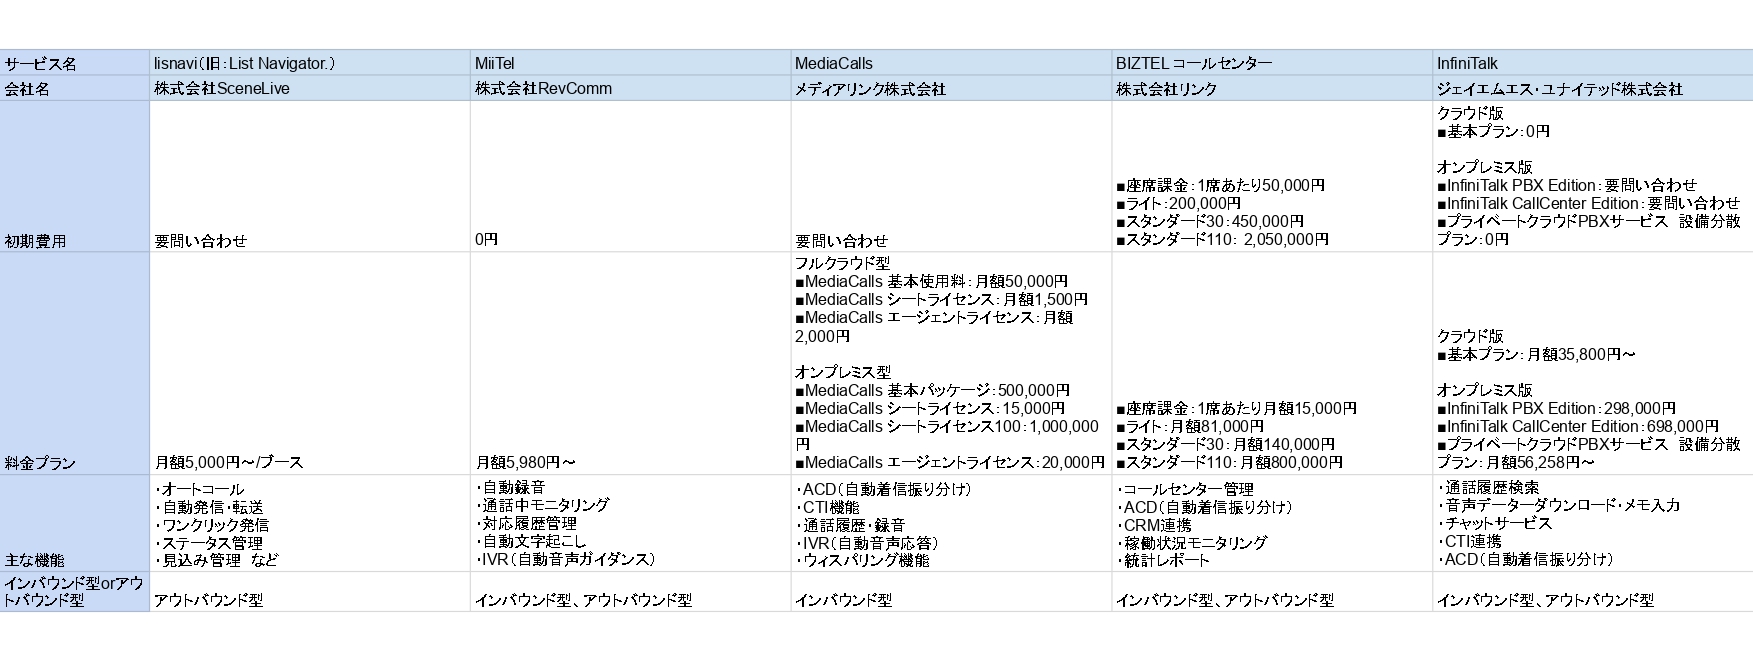Viewport: 1753px width, 661px height.
Task: Select MediaCalls' インバウンド型 type cell
Action: [952, 592]
